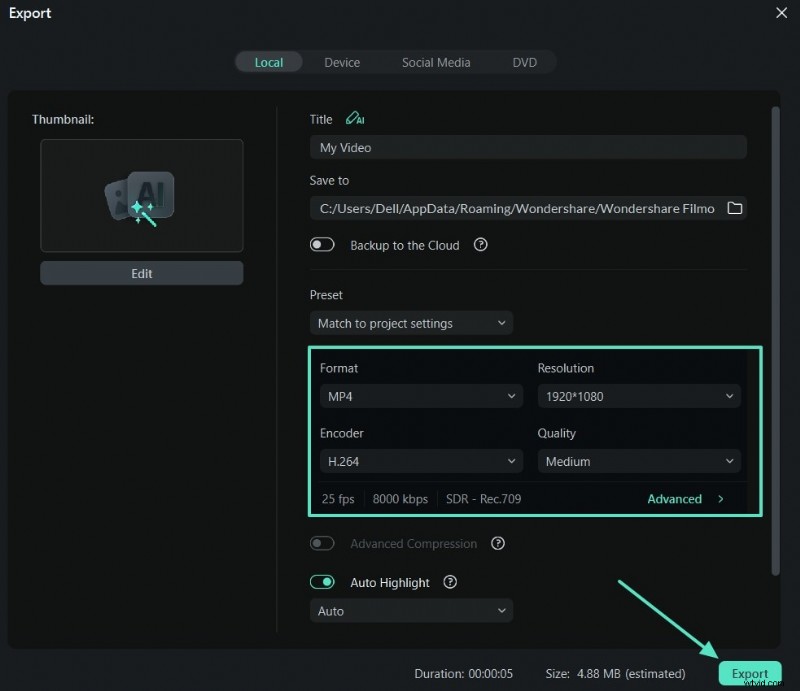This screenshot has height=691, width=800.
Task: Switch to the Device tab
Action: (x=342, y=62)
